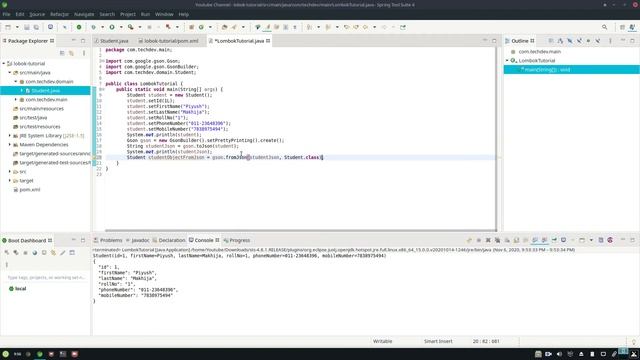Maximize the editor area

(x=494, y=41)
